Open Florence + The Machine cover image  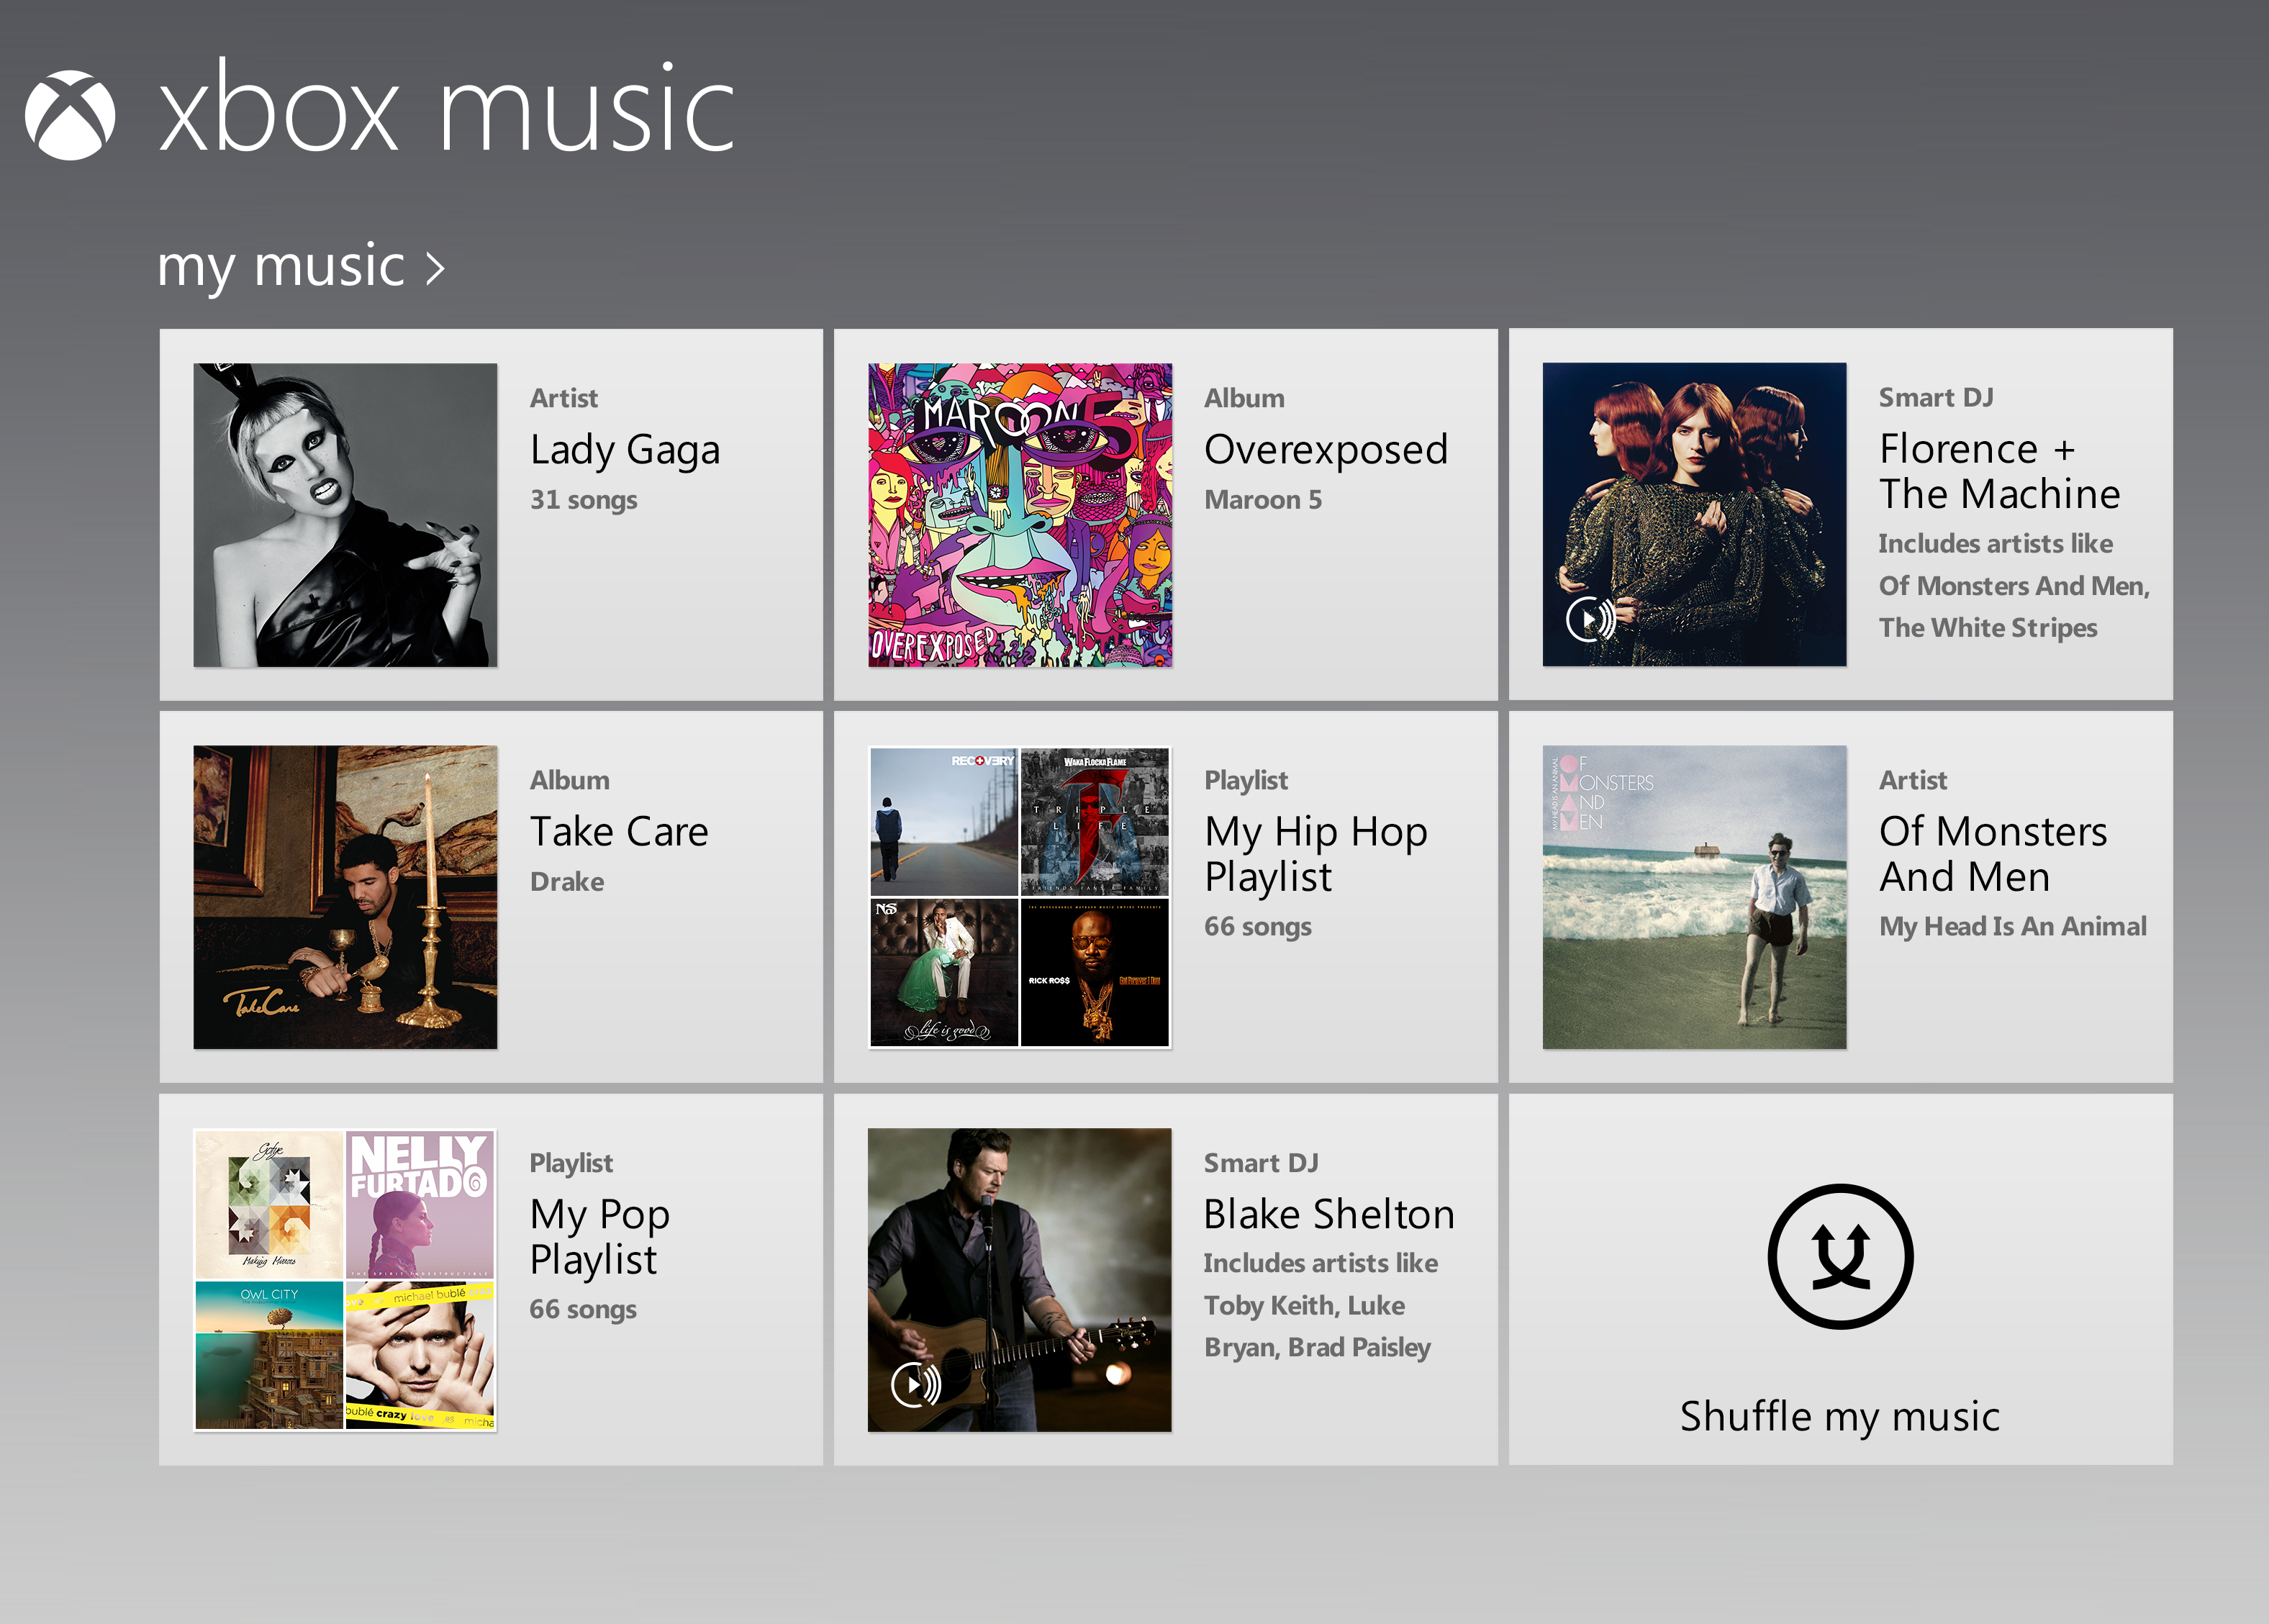point(1694,514)
